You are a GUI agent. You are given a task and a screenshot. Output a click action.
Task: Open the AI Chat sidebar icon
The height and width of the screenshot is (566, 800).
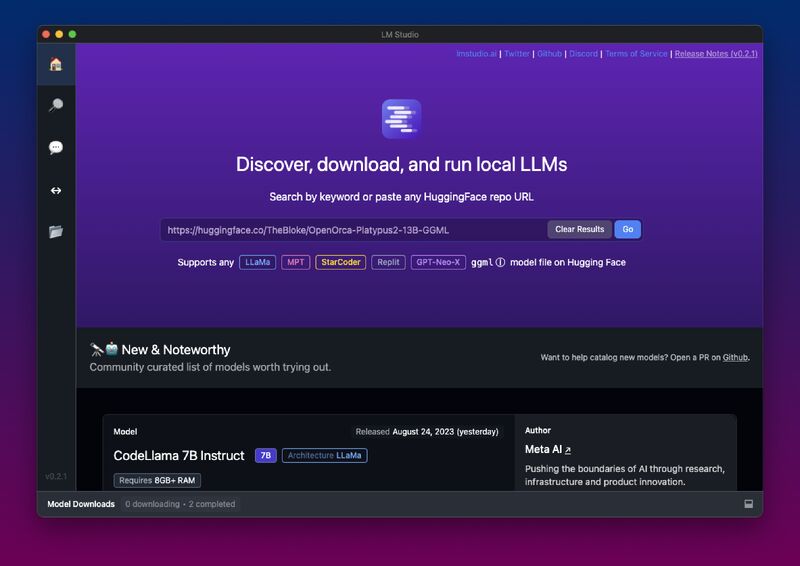click(x=56, y=147)
